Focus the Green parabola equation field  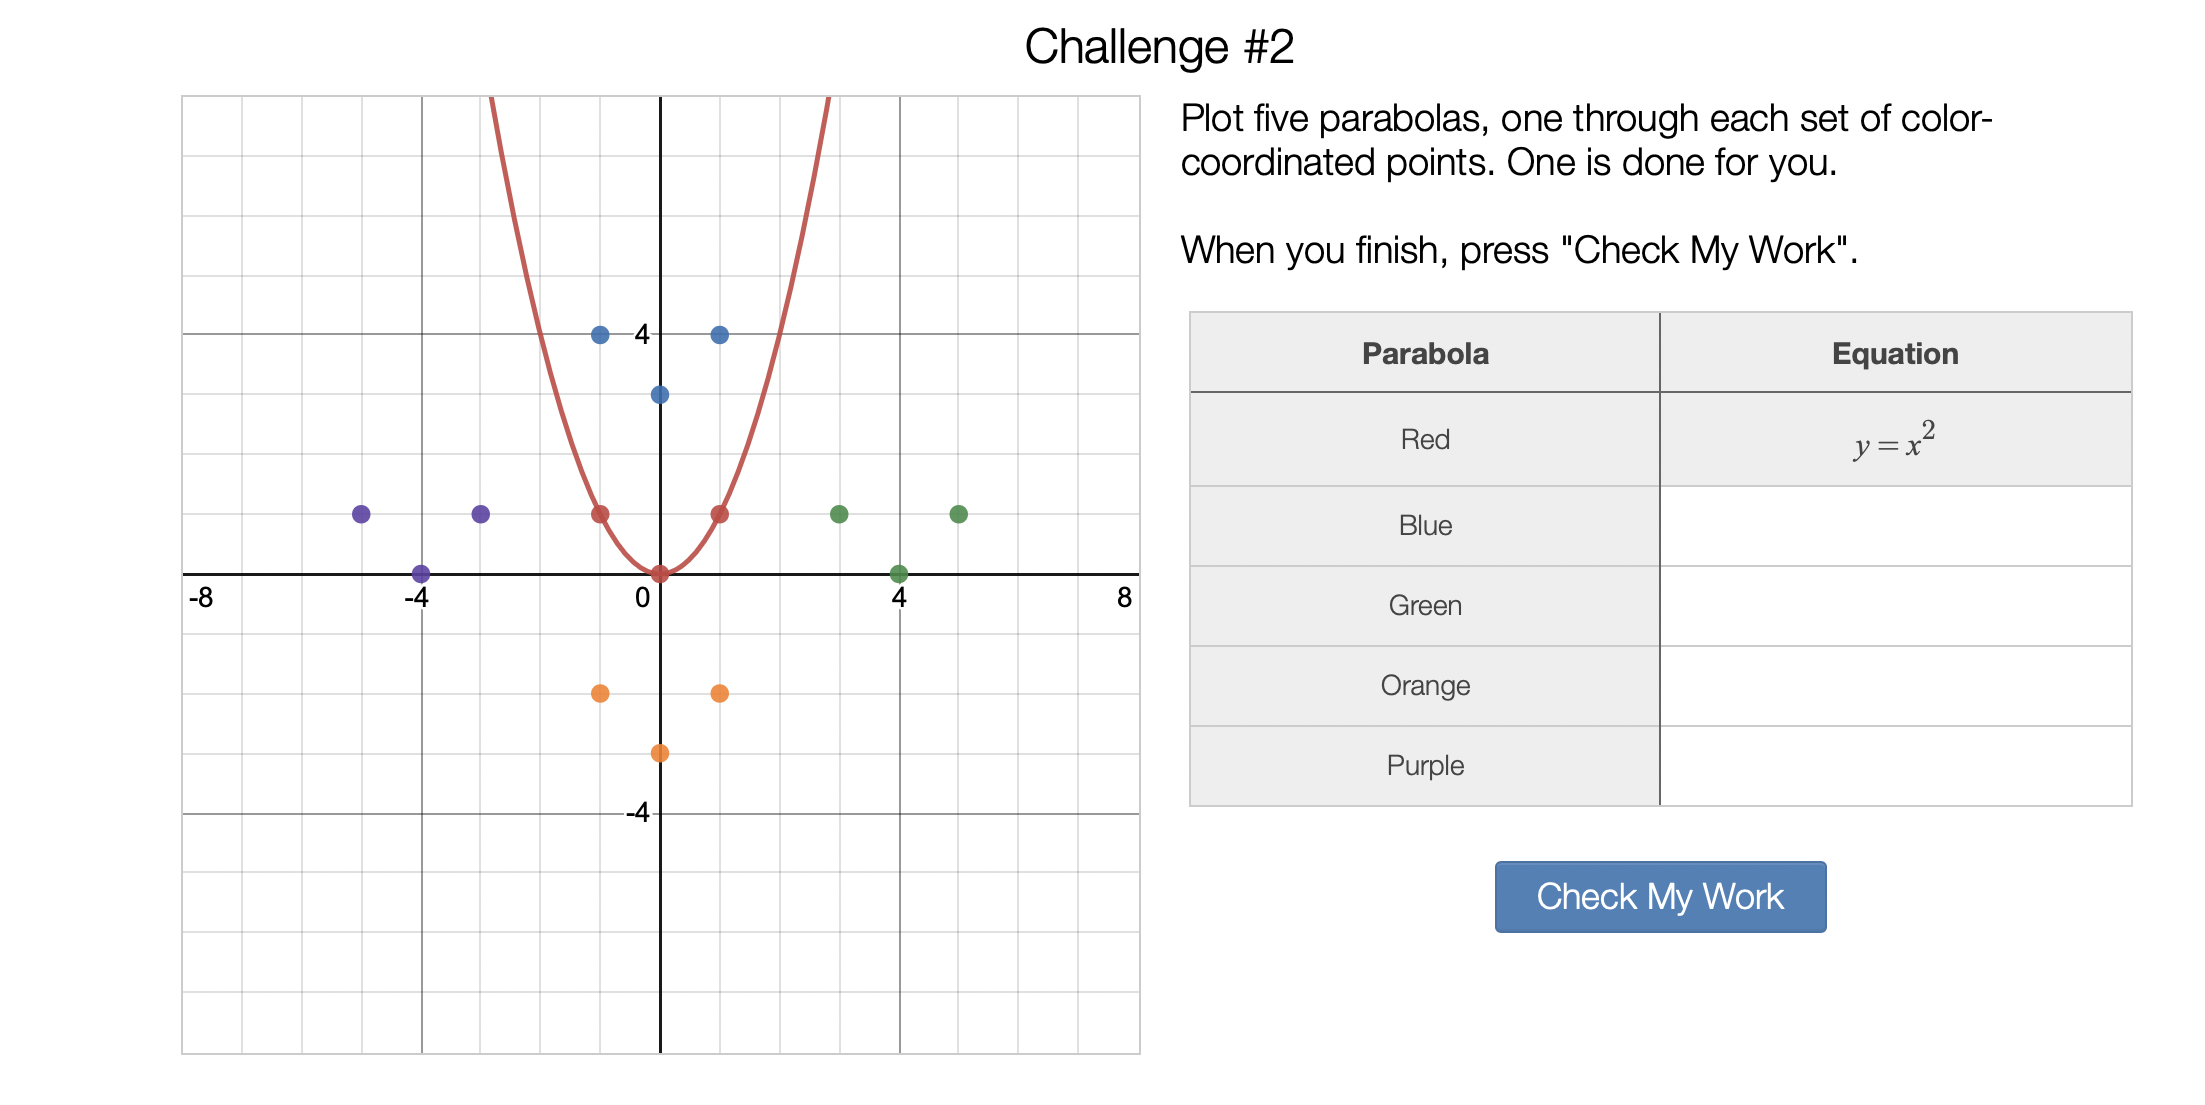pyautogui.click(x=1895, y=606)
